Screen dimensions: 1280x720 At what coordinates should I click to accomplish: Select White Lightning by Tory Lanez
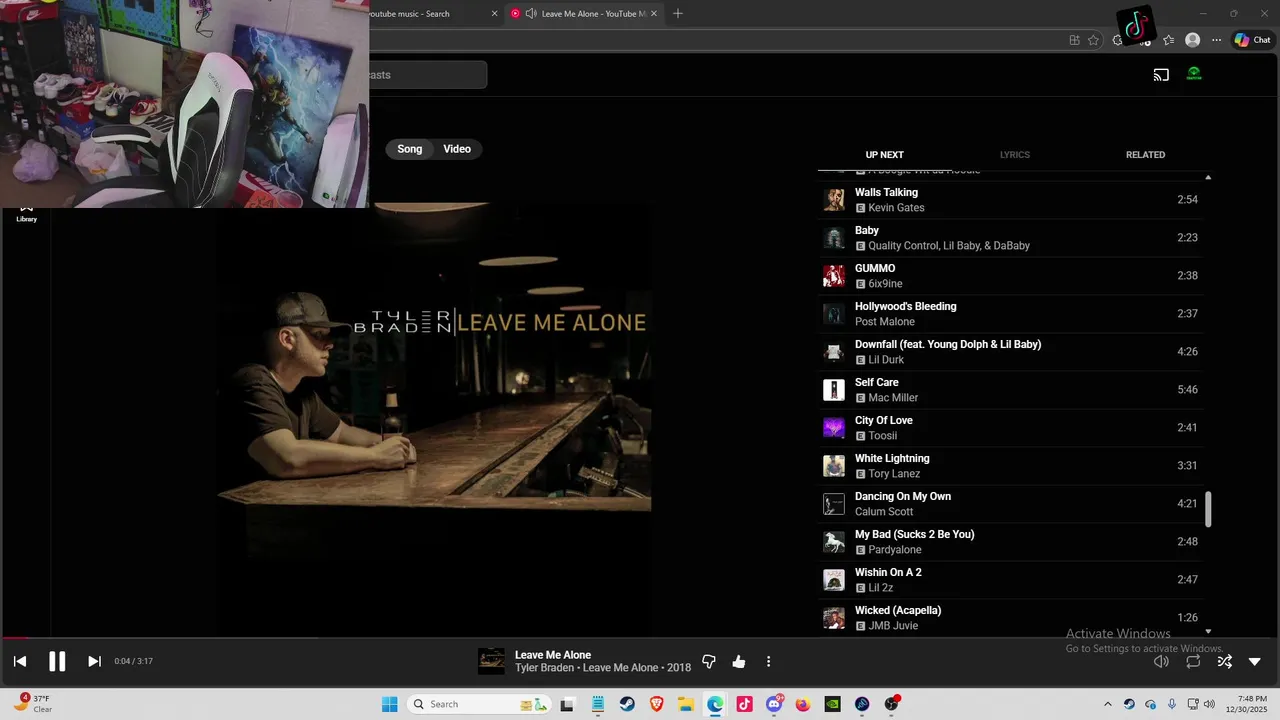coord(1012,466)
